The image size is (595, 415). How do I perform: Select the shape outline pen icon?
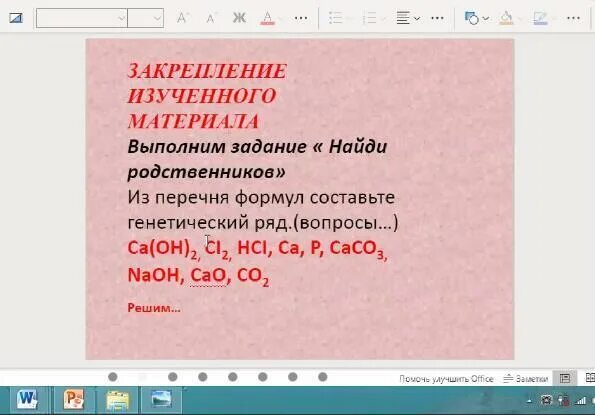pyautogui.click(x=540, y=18)
